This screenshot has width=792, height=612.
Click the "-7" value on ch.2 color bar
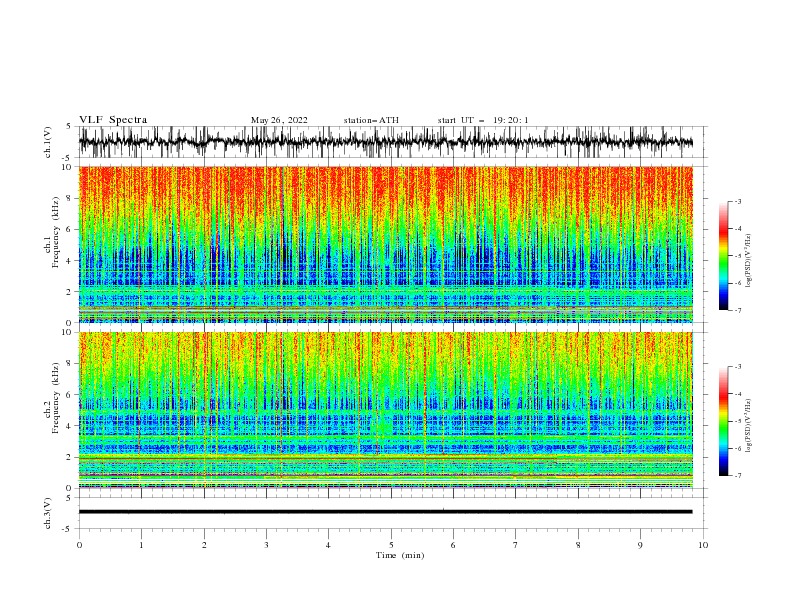point(737,475)
